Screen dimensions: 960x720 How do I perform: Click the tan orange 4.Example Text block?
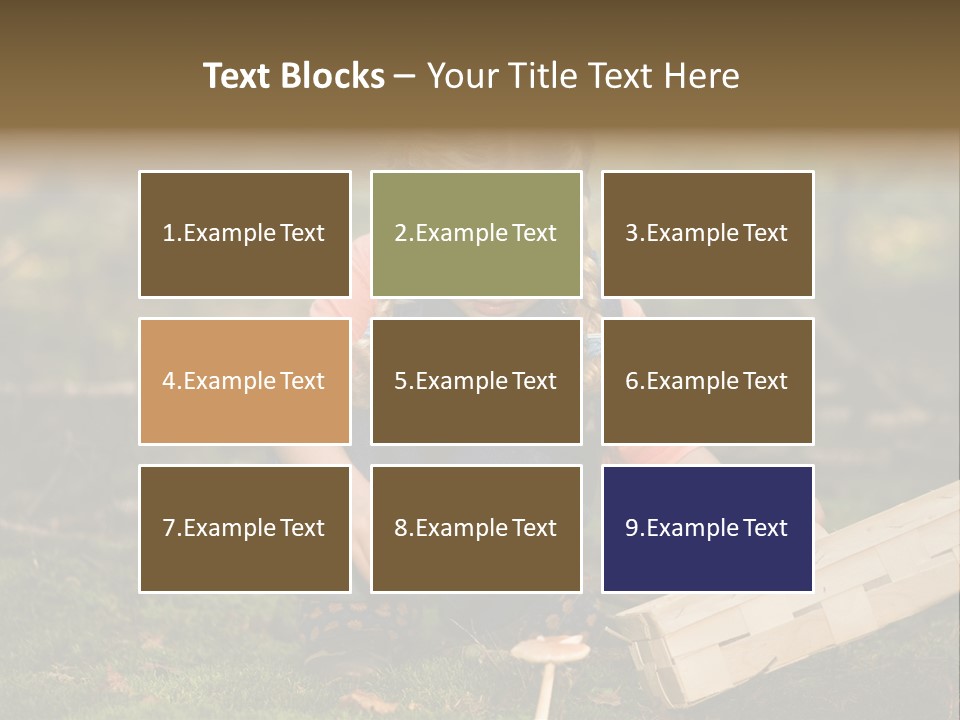244,381
